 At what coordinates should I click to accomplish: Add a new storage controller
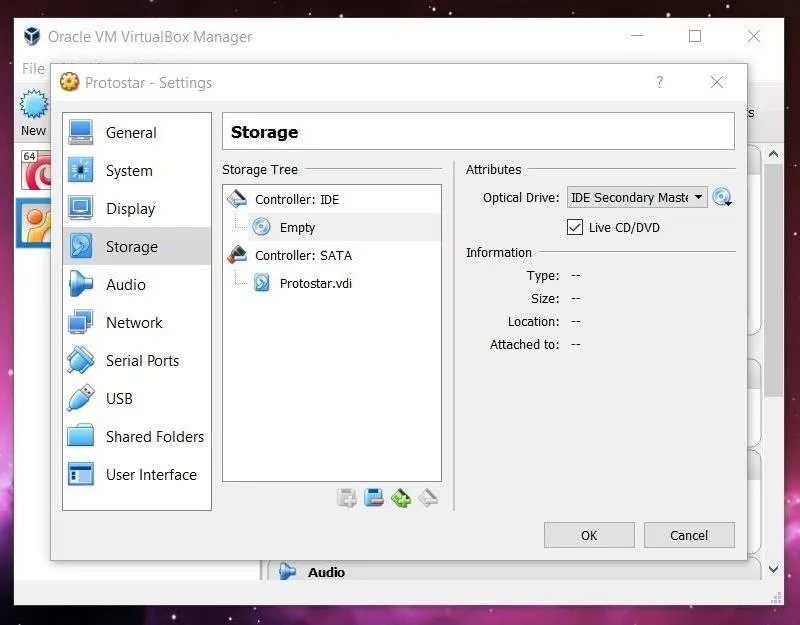401,497
